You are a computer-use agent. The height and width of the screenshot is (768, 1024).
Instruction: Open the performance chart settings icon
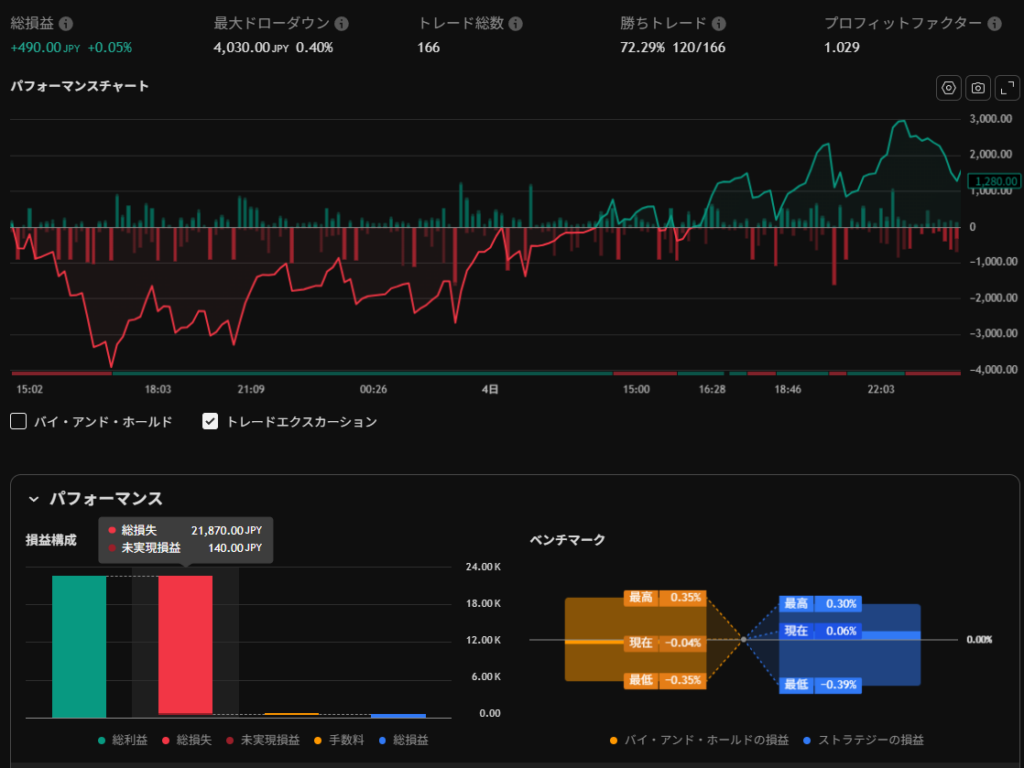pyautogui.click(x=948, y=88)
